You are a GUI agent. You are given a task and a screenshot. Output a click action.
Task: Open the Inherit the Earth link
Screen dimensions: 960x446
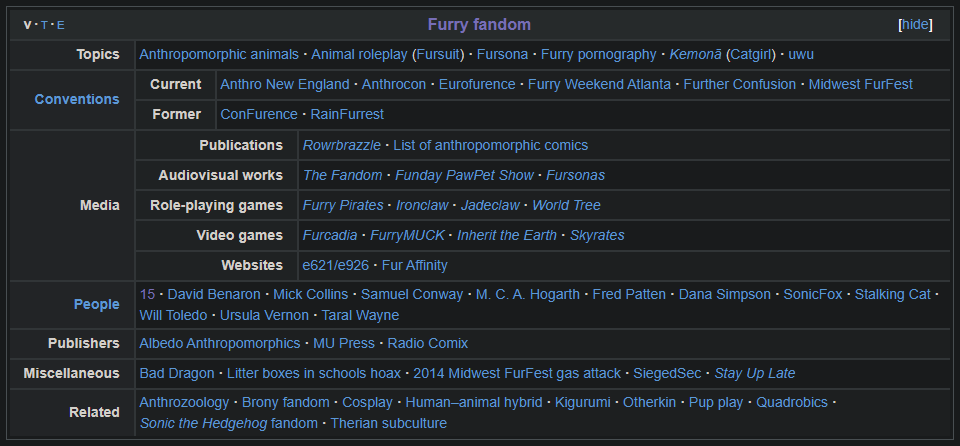pyautogui.click(x=506, y=236)
